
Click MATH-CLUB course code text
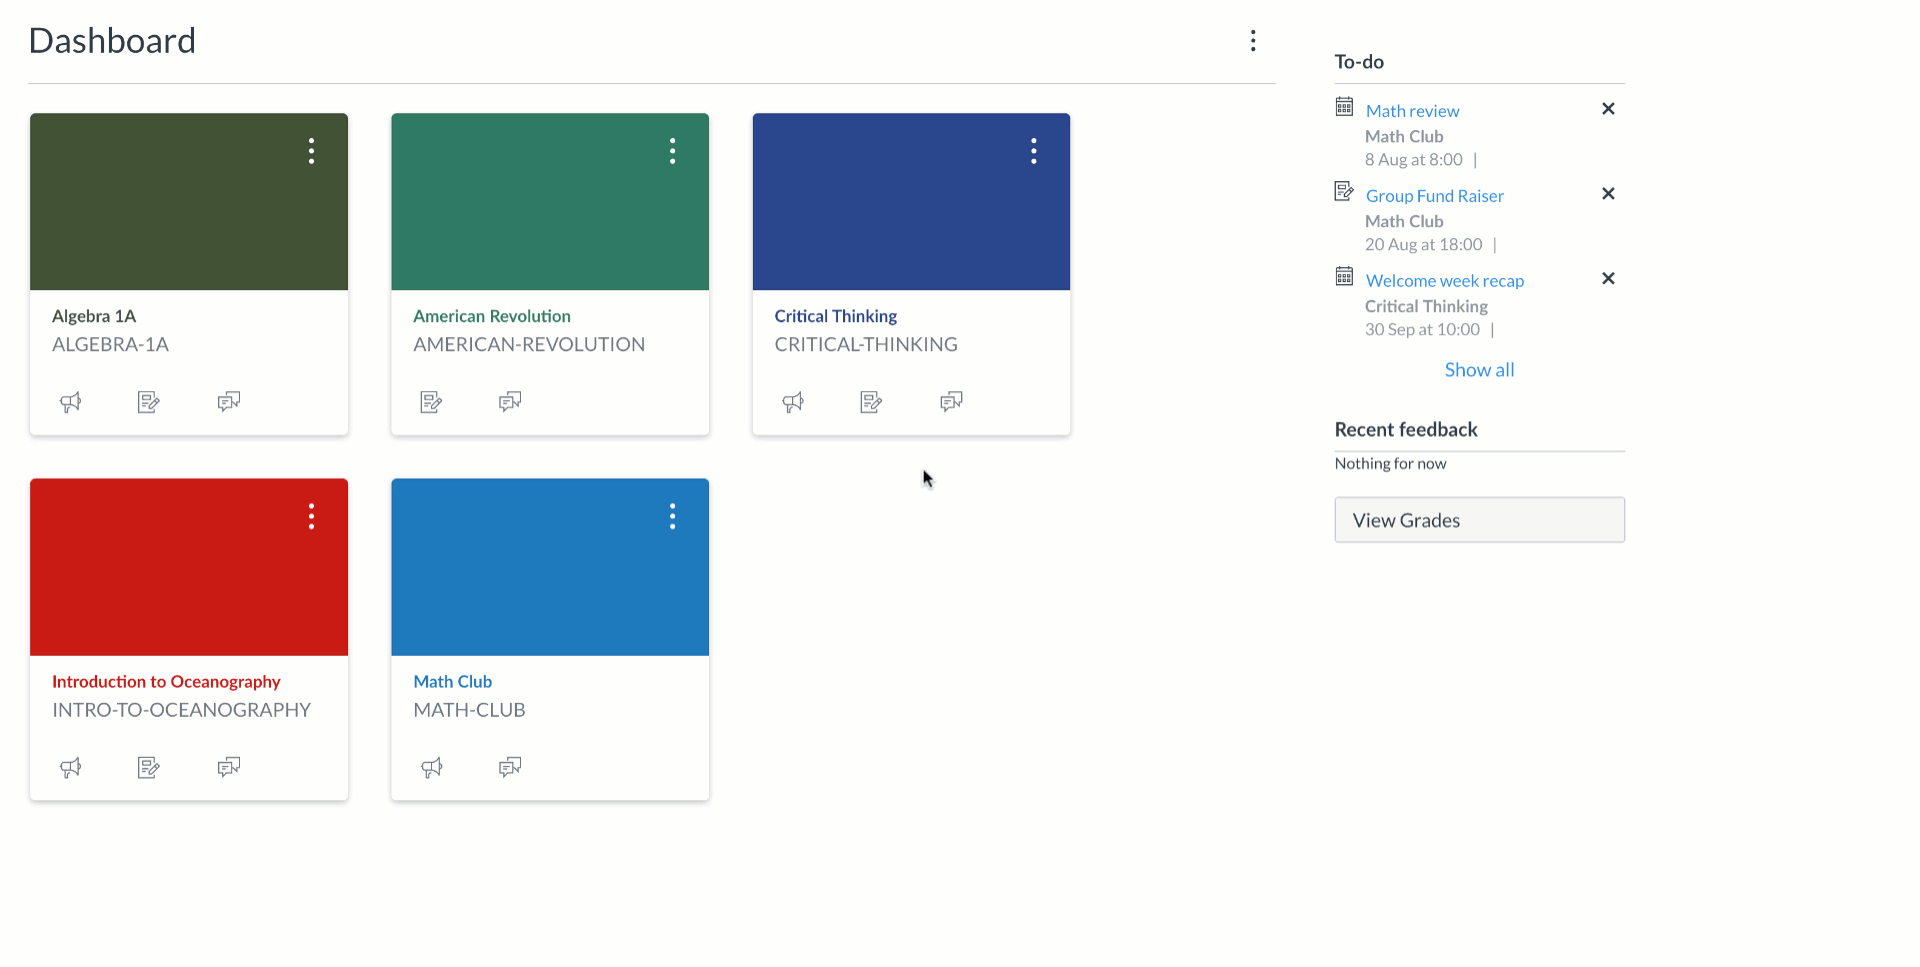(469, 710)
